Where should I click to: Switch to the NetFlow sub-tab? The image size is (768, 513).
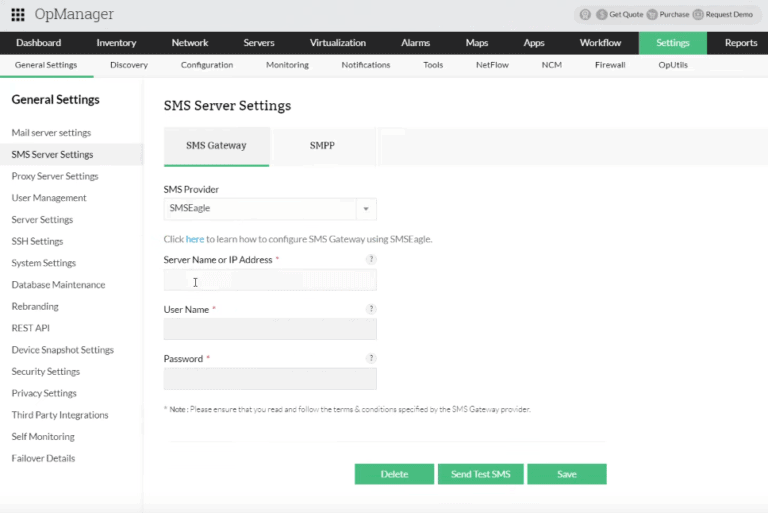[x=492, y=65]
